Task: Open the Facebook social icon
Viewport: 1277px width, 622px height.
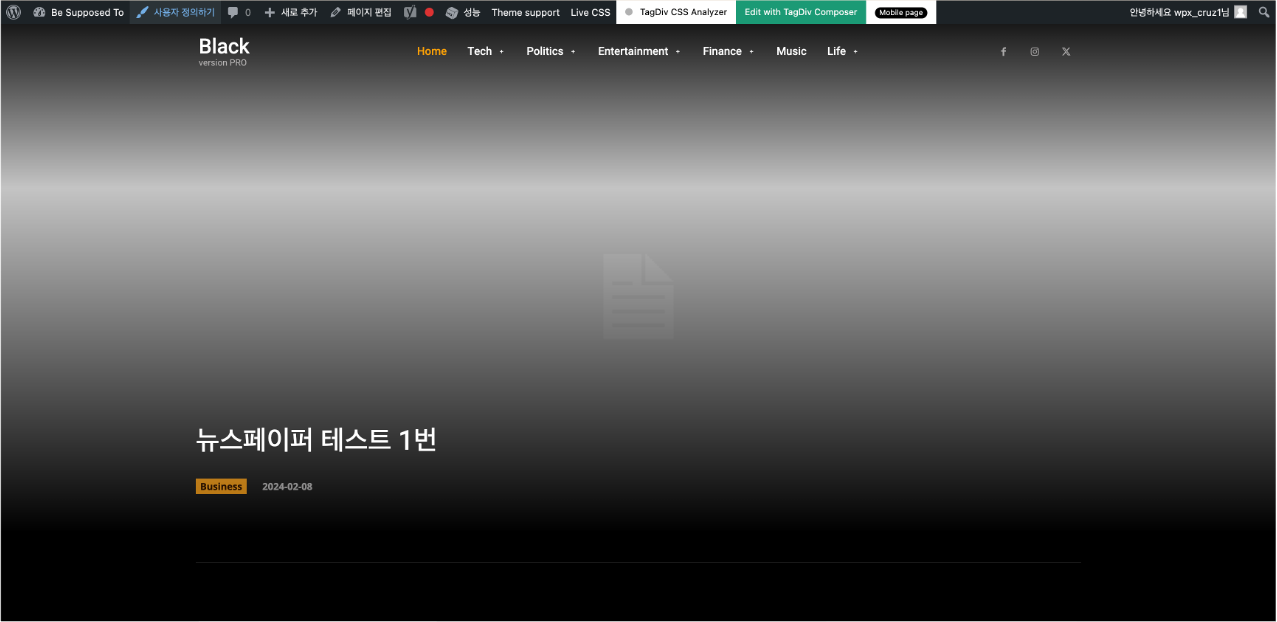Action: pyautogui.click(x=1003, y=52)
